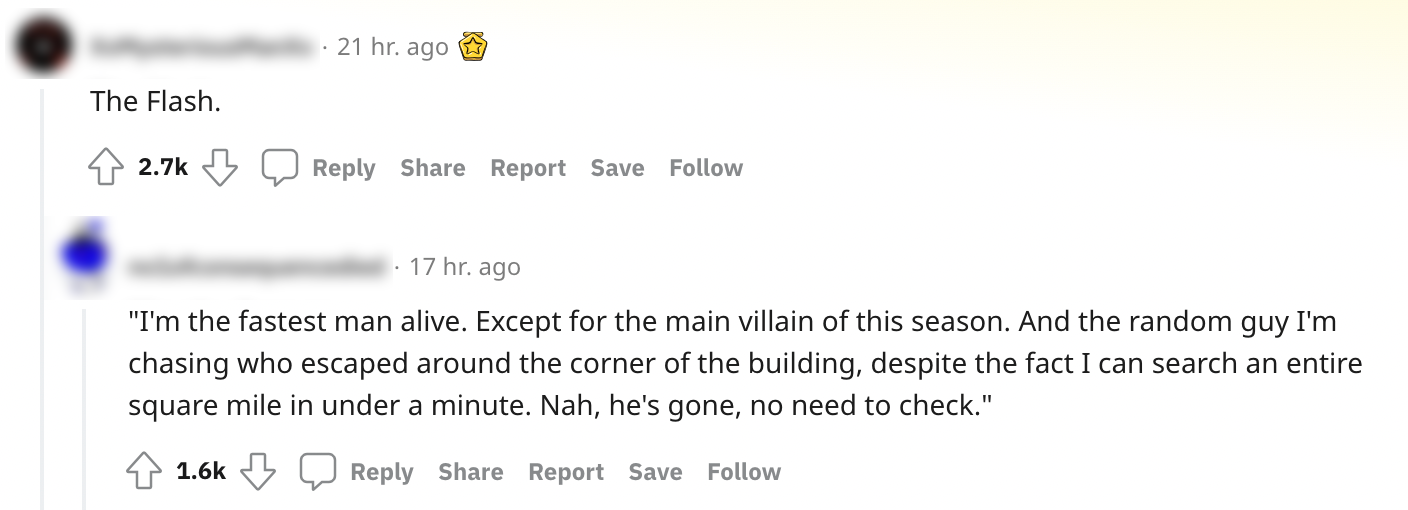Report the 1.6k-point nested comment

[x=566, y=472]
